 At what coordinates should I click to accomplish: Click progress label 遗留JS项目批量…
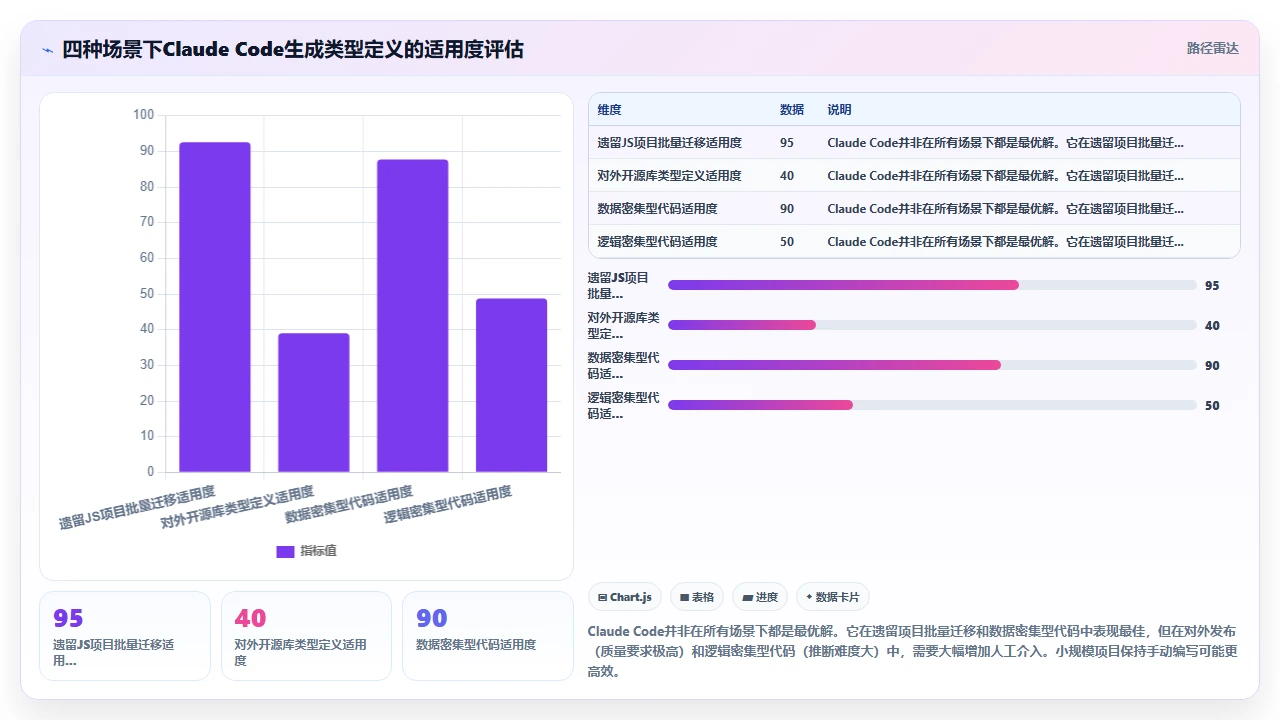619,286
